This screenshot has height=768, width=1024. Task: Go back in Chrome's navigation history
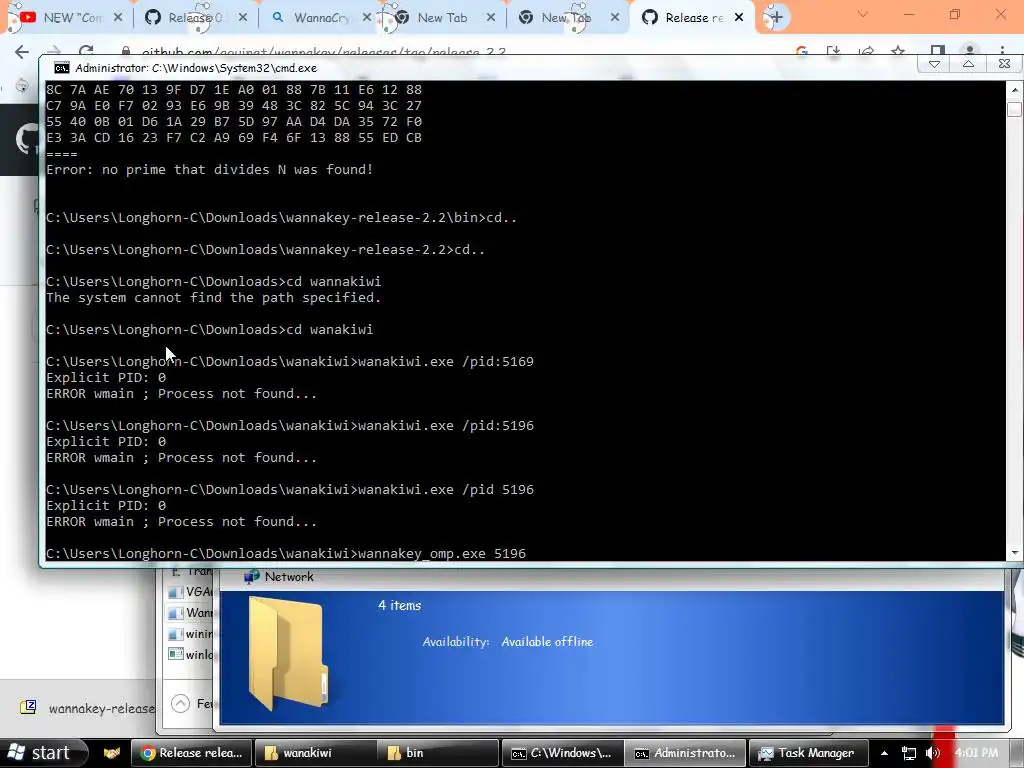(x=22, y=52)
